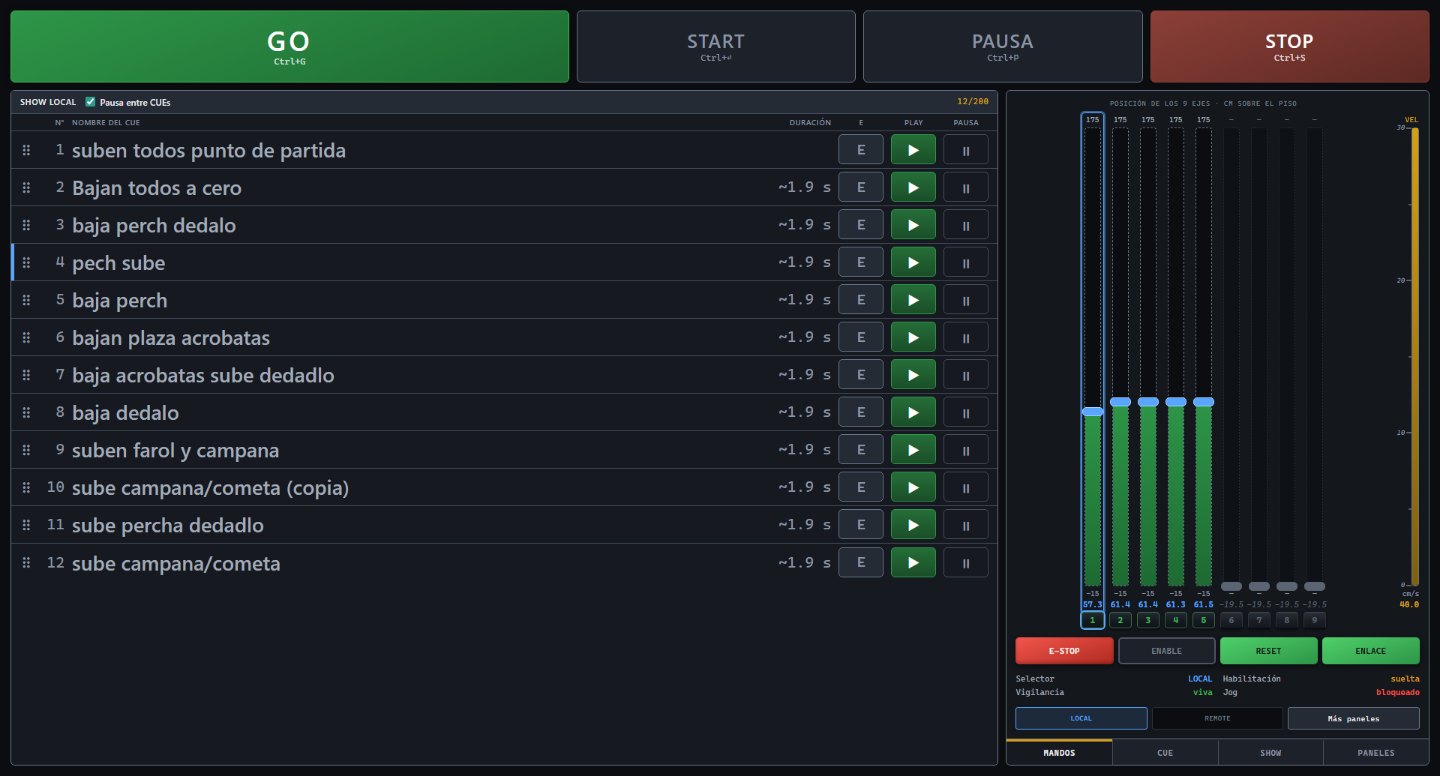Select axis 1 selector button
The image size is (1440, 776).
tap(1092, 620)
